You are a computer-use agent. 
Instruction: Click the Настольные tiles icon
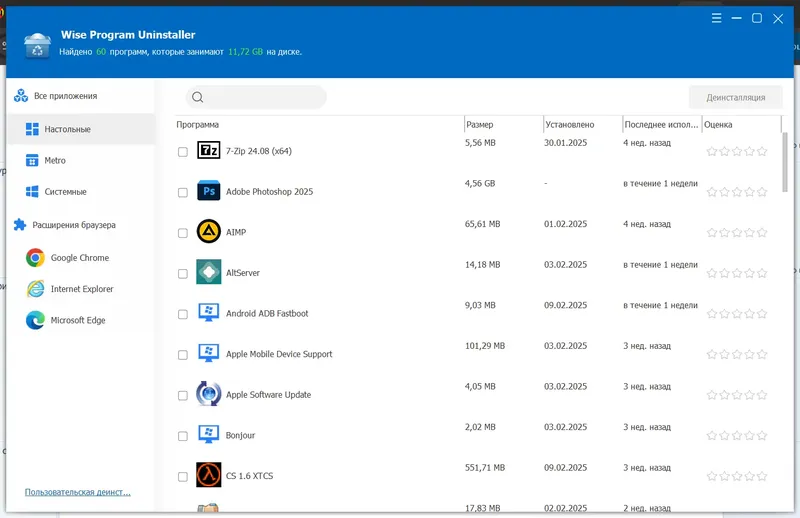pos(32,129)
